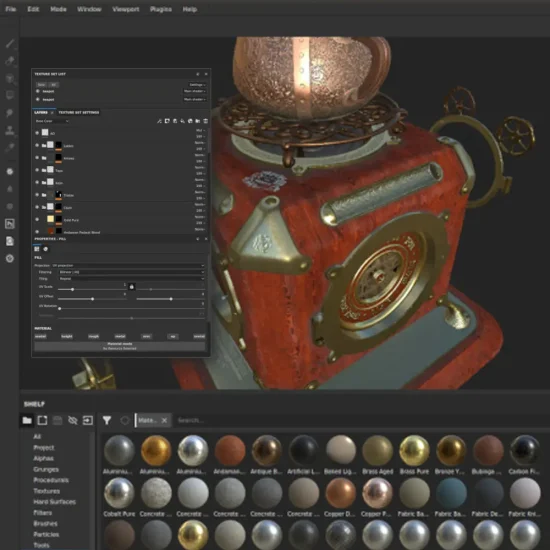
Task: Select the Eraser tool
Action: (x=10, y=61)
